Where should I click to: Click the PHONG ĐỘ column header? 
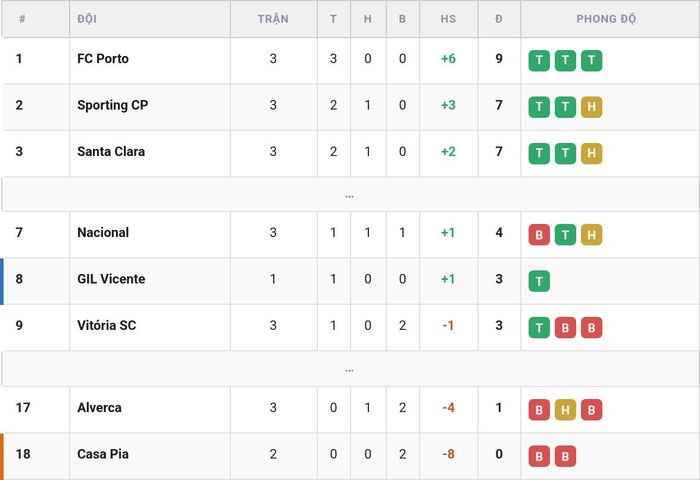point(606,19)
